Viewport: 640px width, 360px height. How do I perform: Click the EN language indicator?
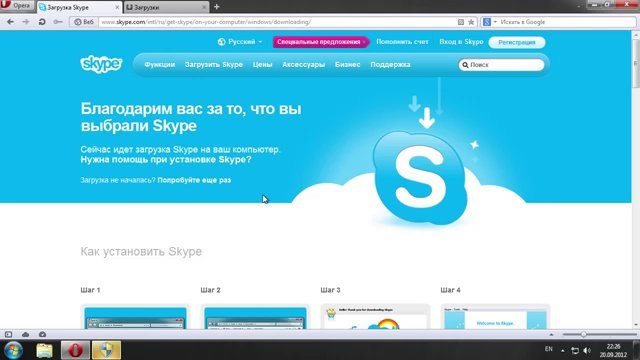click(x=549, y=349)
